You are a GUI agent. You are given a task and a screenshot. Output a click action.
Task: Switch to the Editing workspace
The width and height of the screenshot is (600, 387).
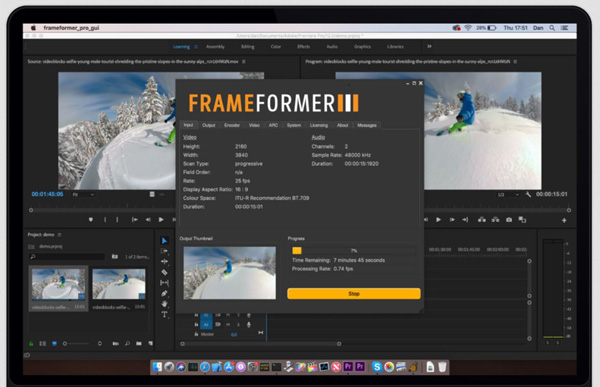click(248, 47)
